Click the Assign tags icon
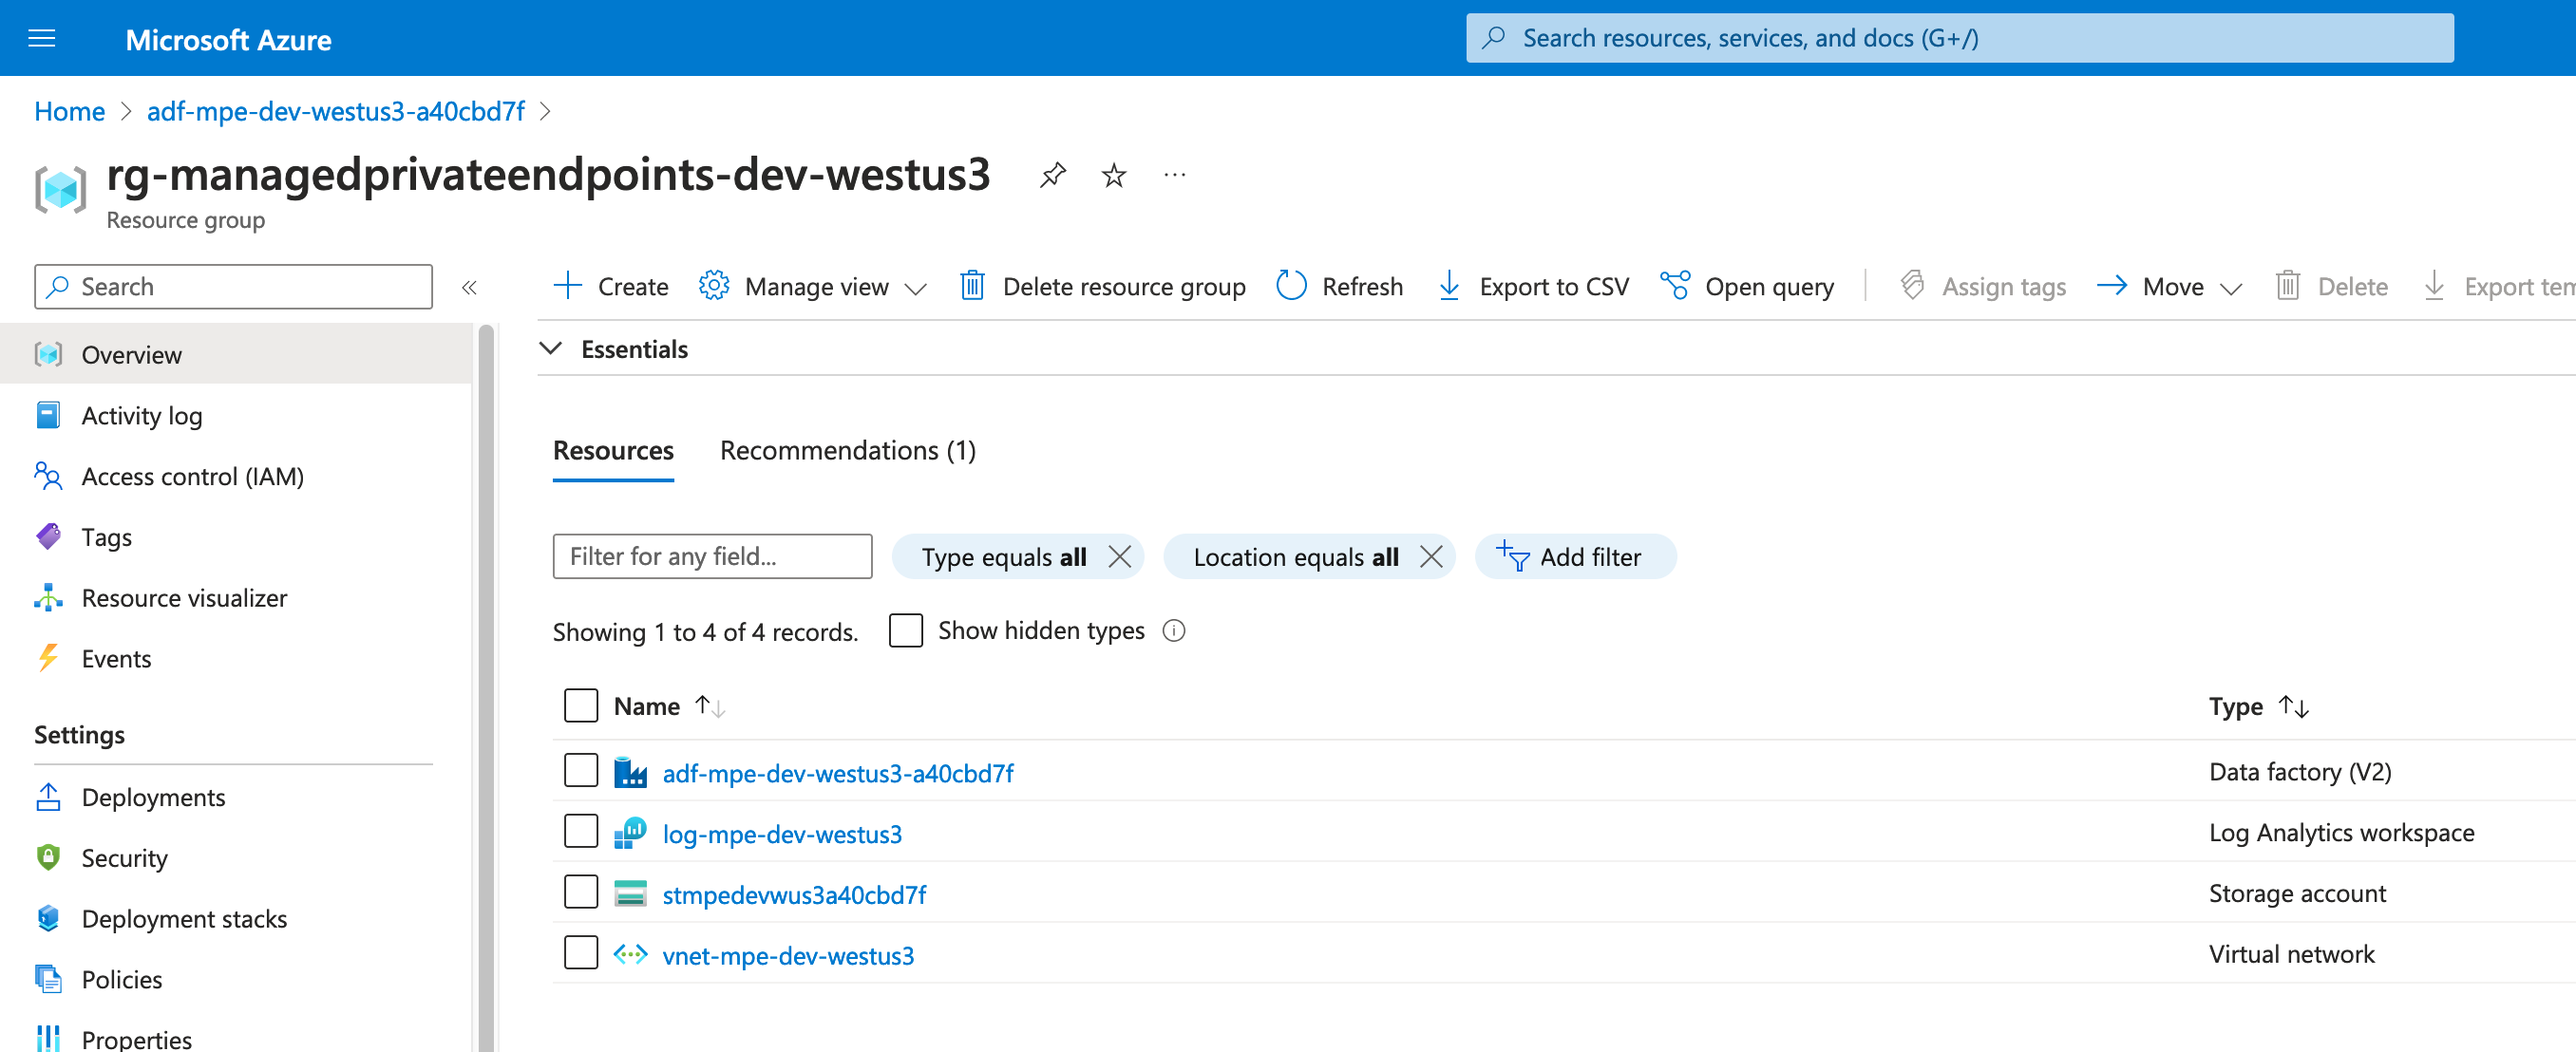The image size is (2576, 1052). (x=1912, y=286)
